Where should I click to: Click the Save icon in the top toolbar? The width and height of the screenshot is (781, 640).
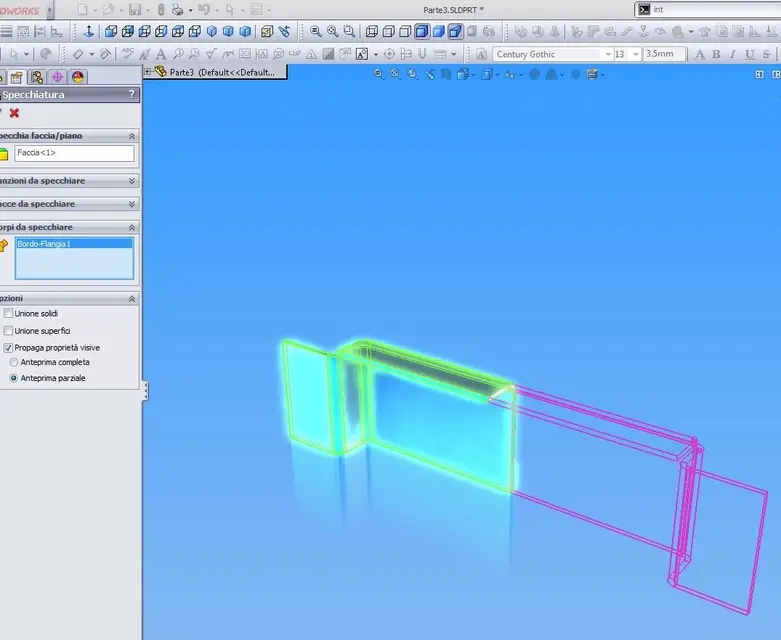point(135,9)
